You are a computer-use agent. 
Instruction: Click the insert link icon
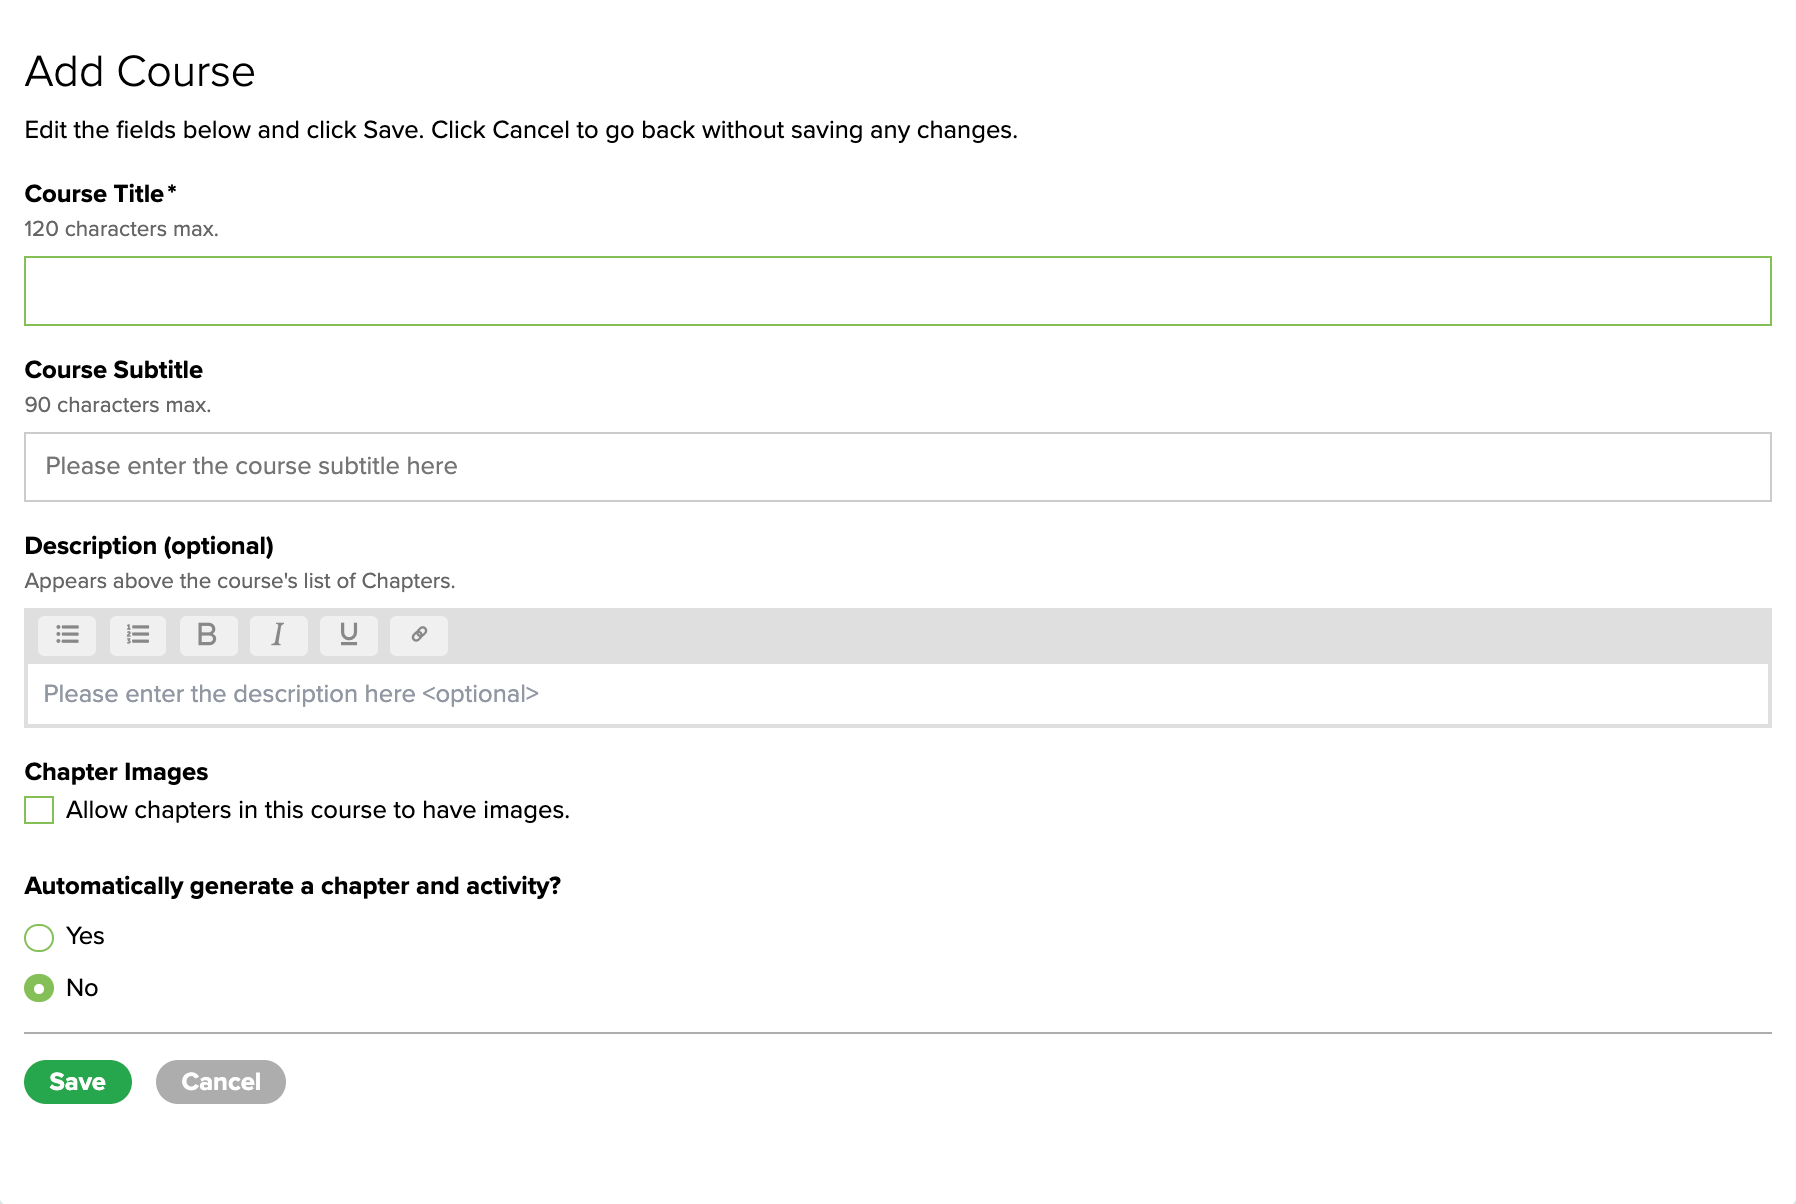coord(419,635)
